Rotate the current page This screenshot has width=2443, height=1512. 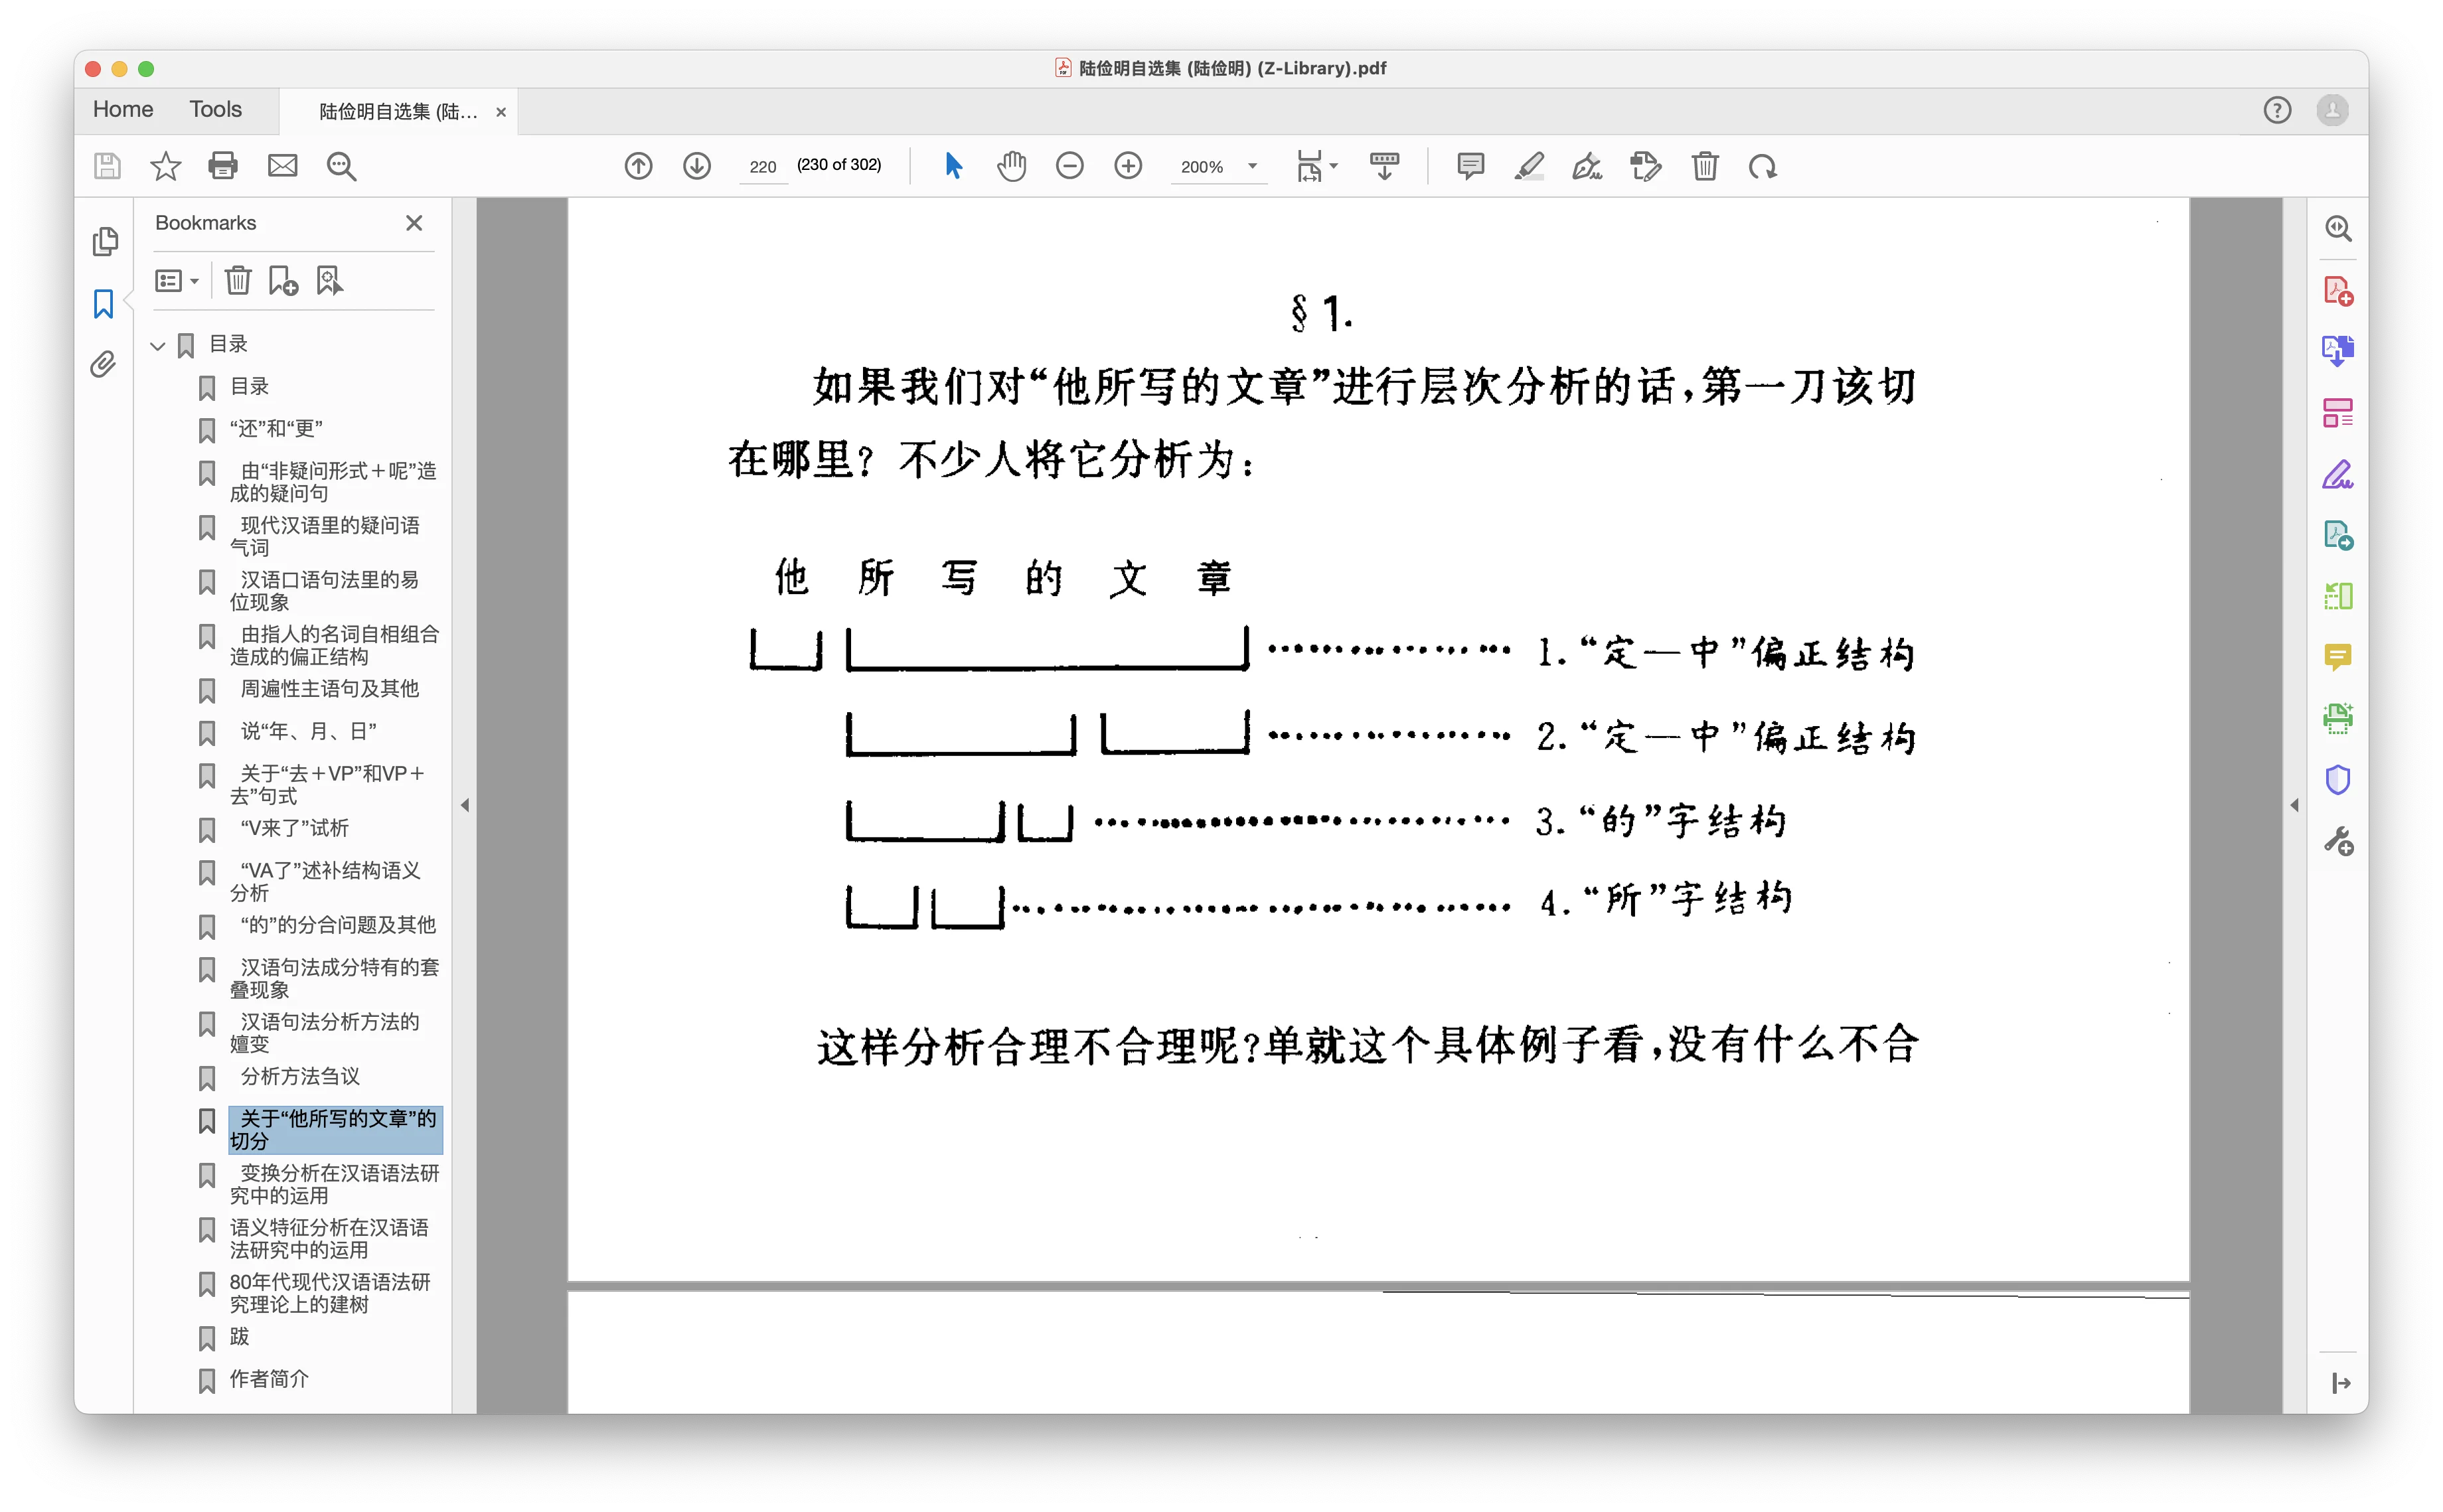click(x=1763, y=166)
